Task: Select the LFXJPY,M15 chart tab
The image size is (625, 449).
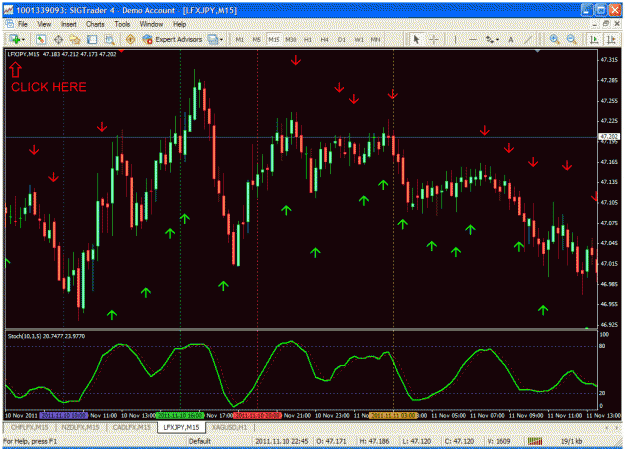Action: [x=181, y=427]
